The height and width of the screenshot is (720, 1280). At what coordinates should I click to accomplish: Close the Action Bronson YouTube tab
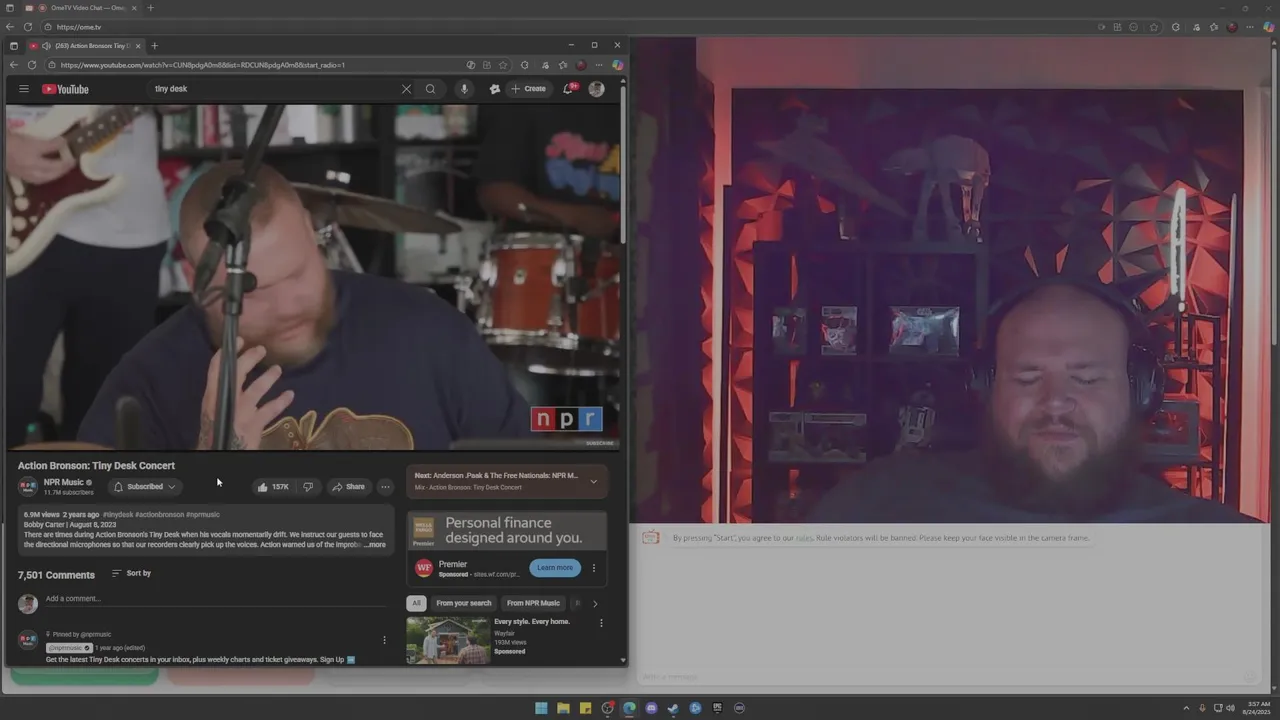pyautogui.click(x=138, y=45)
